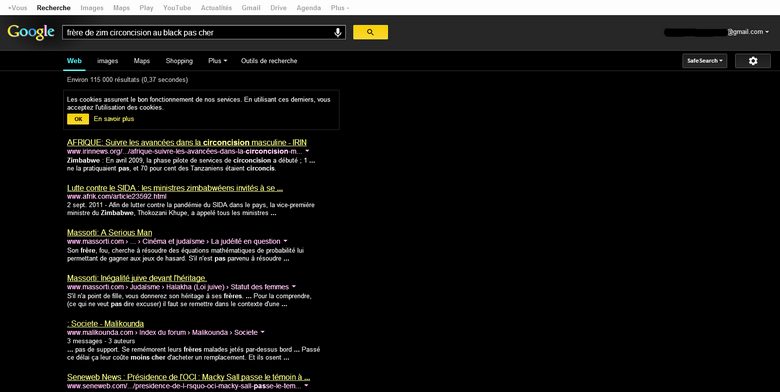Expand arrow after Malikounda Societe breadcrumb
The image size is (780, 392).
(x=262, y=332)
